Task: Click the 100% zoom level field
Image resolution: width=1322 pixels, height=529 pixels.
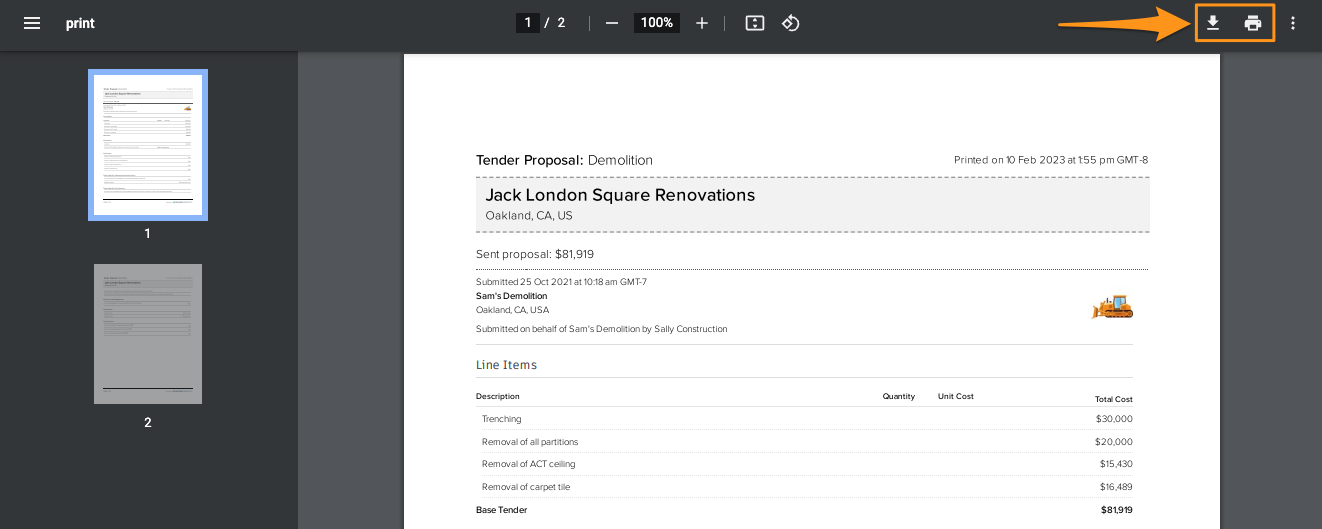Action: coord(657,23)
